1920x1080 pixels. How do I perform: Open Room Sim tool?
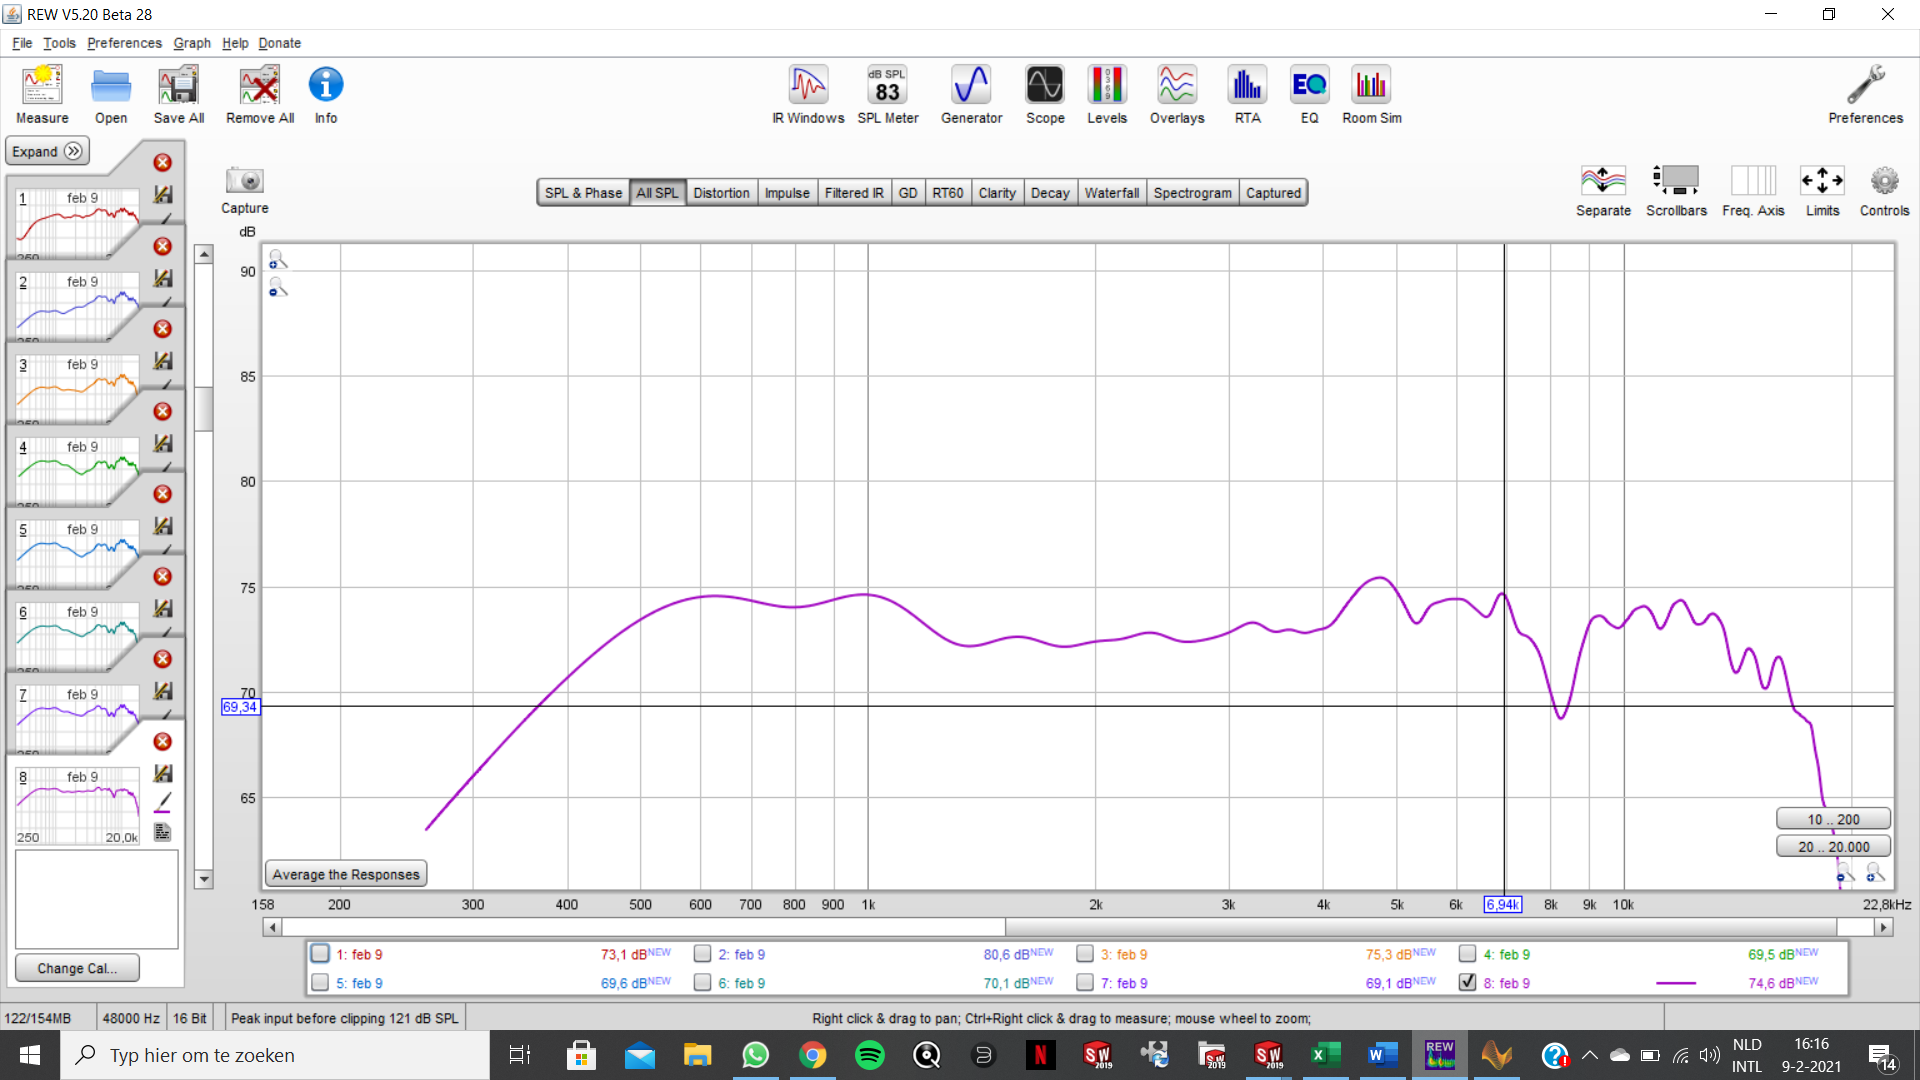(x=1371, y=95)
